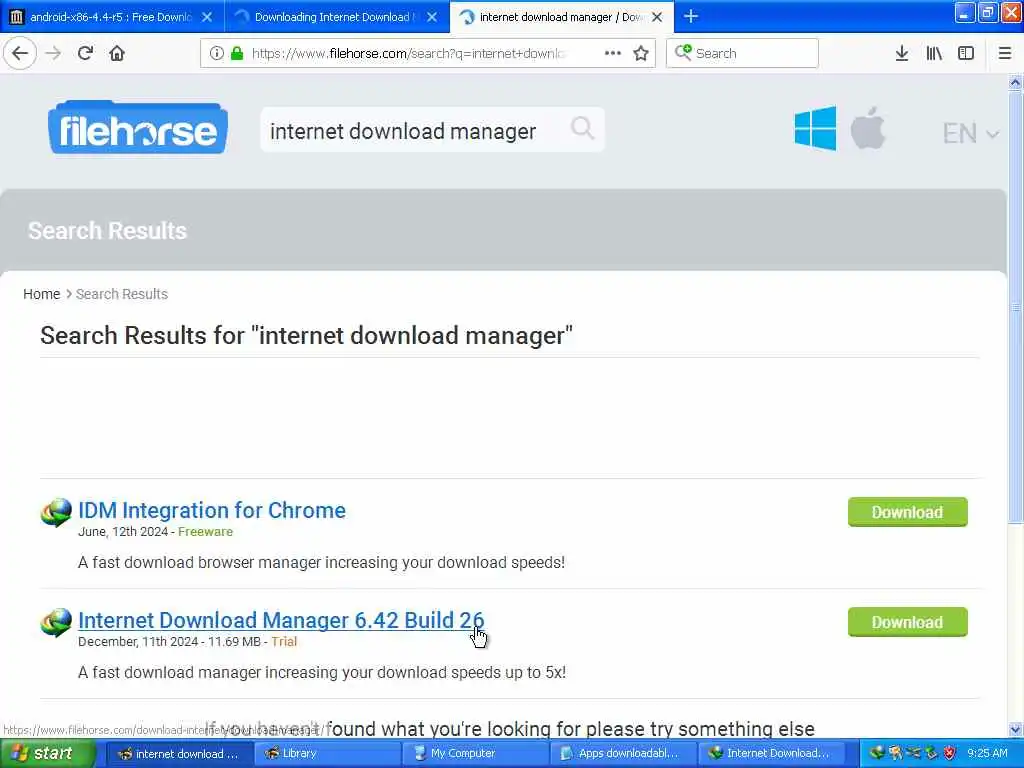
Task: Click IDM Integration for Chrome app icon
Action: 56,513
